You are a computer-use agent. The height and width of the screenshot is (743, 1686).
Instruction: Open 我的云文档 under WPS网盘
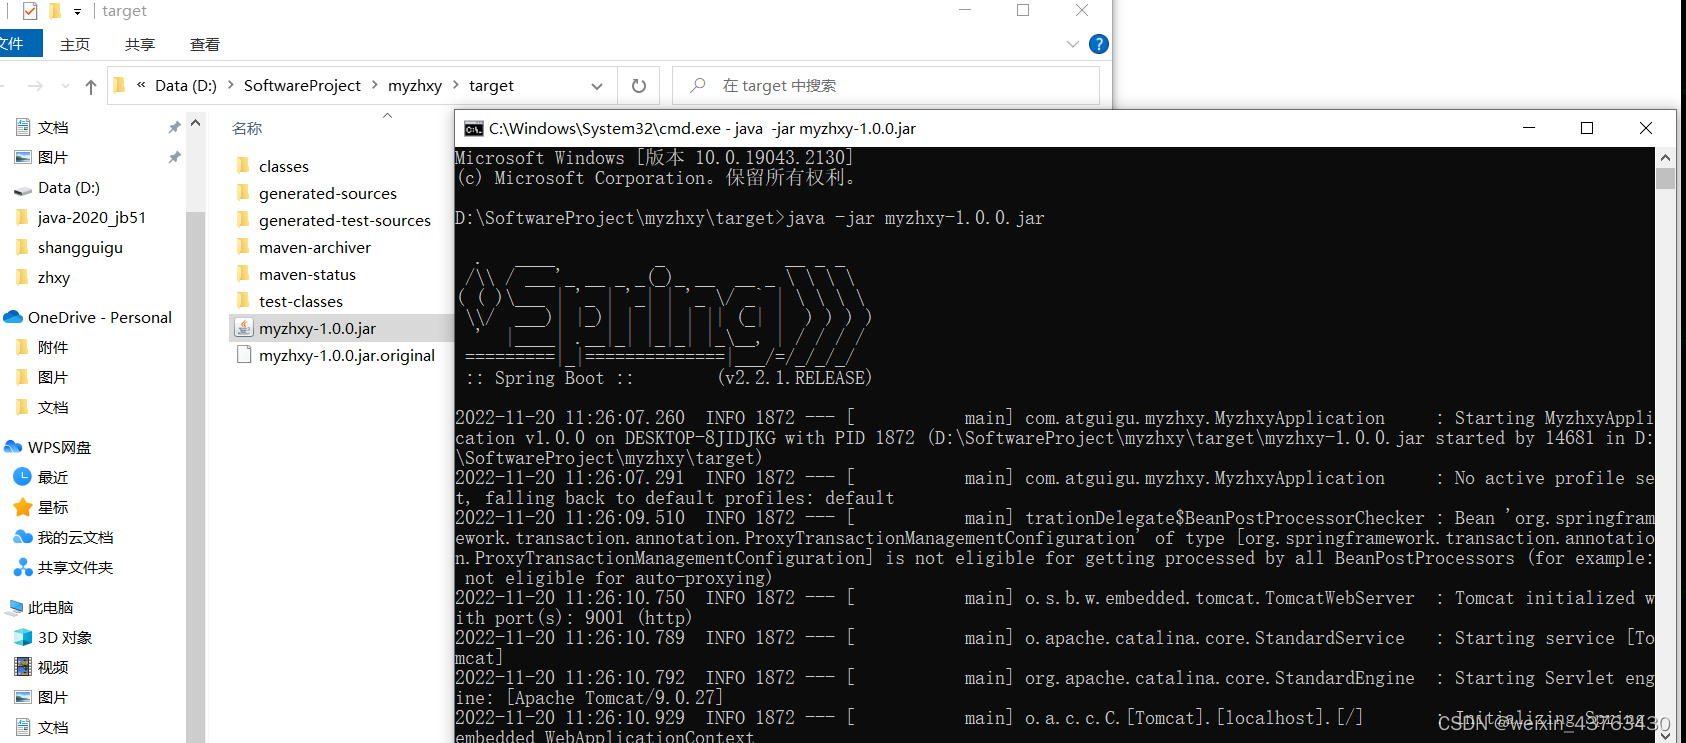point(75,537)
